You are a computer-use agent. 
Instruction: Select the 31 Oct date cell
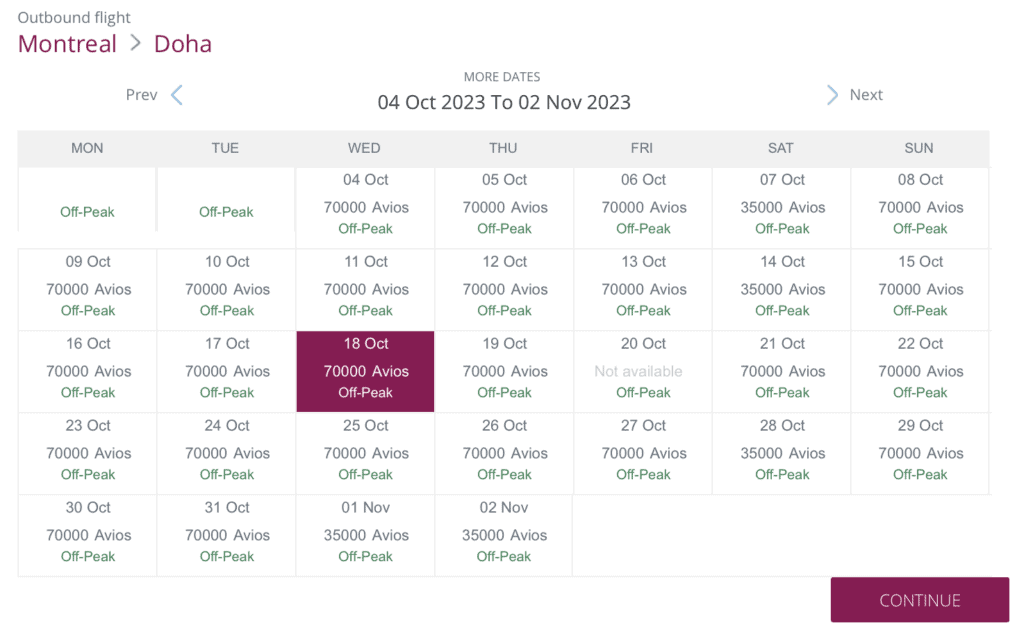point(227,535)
